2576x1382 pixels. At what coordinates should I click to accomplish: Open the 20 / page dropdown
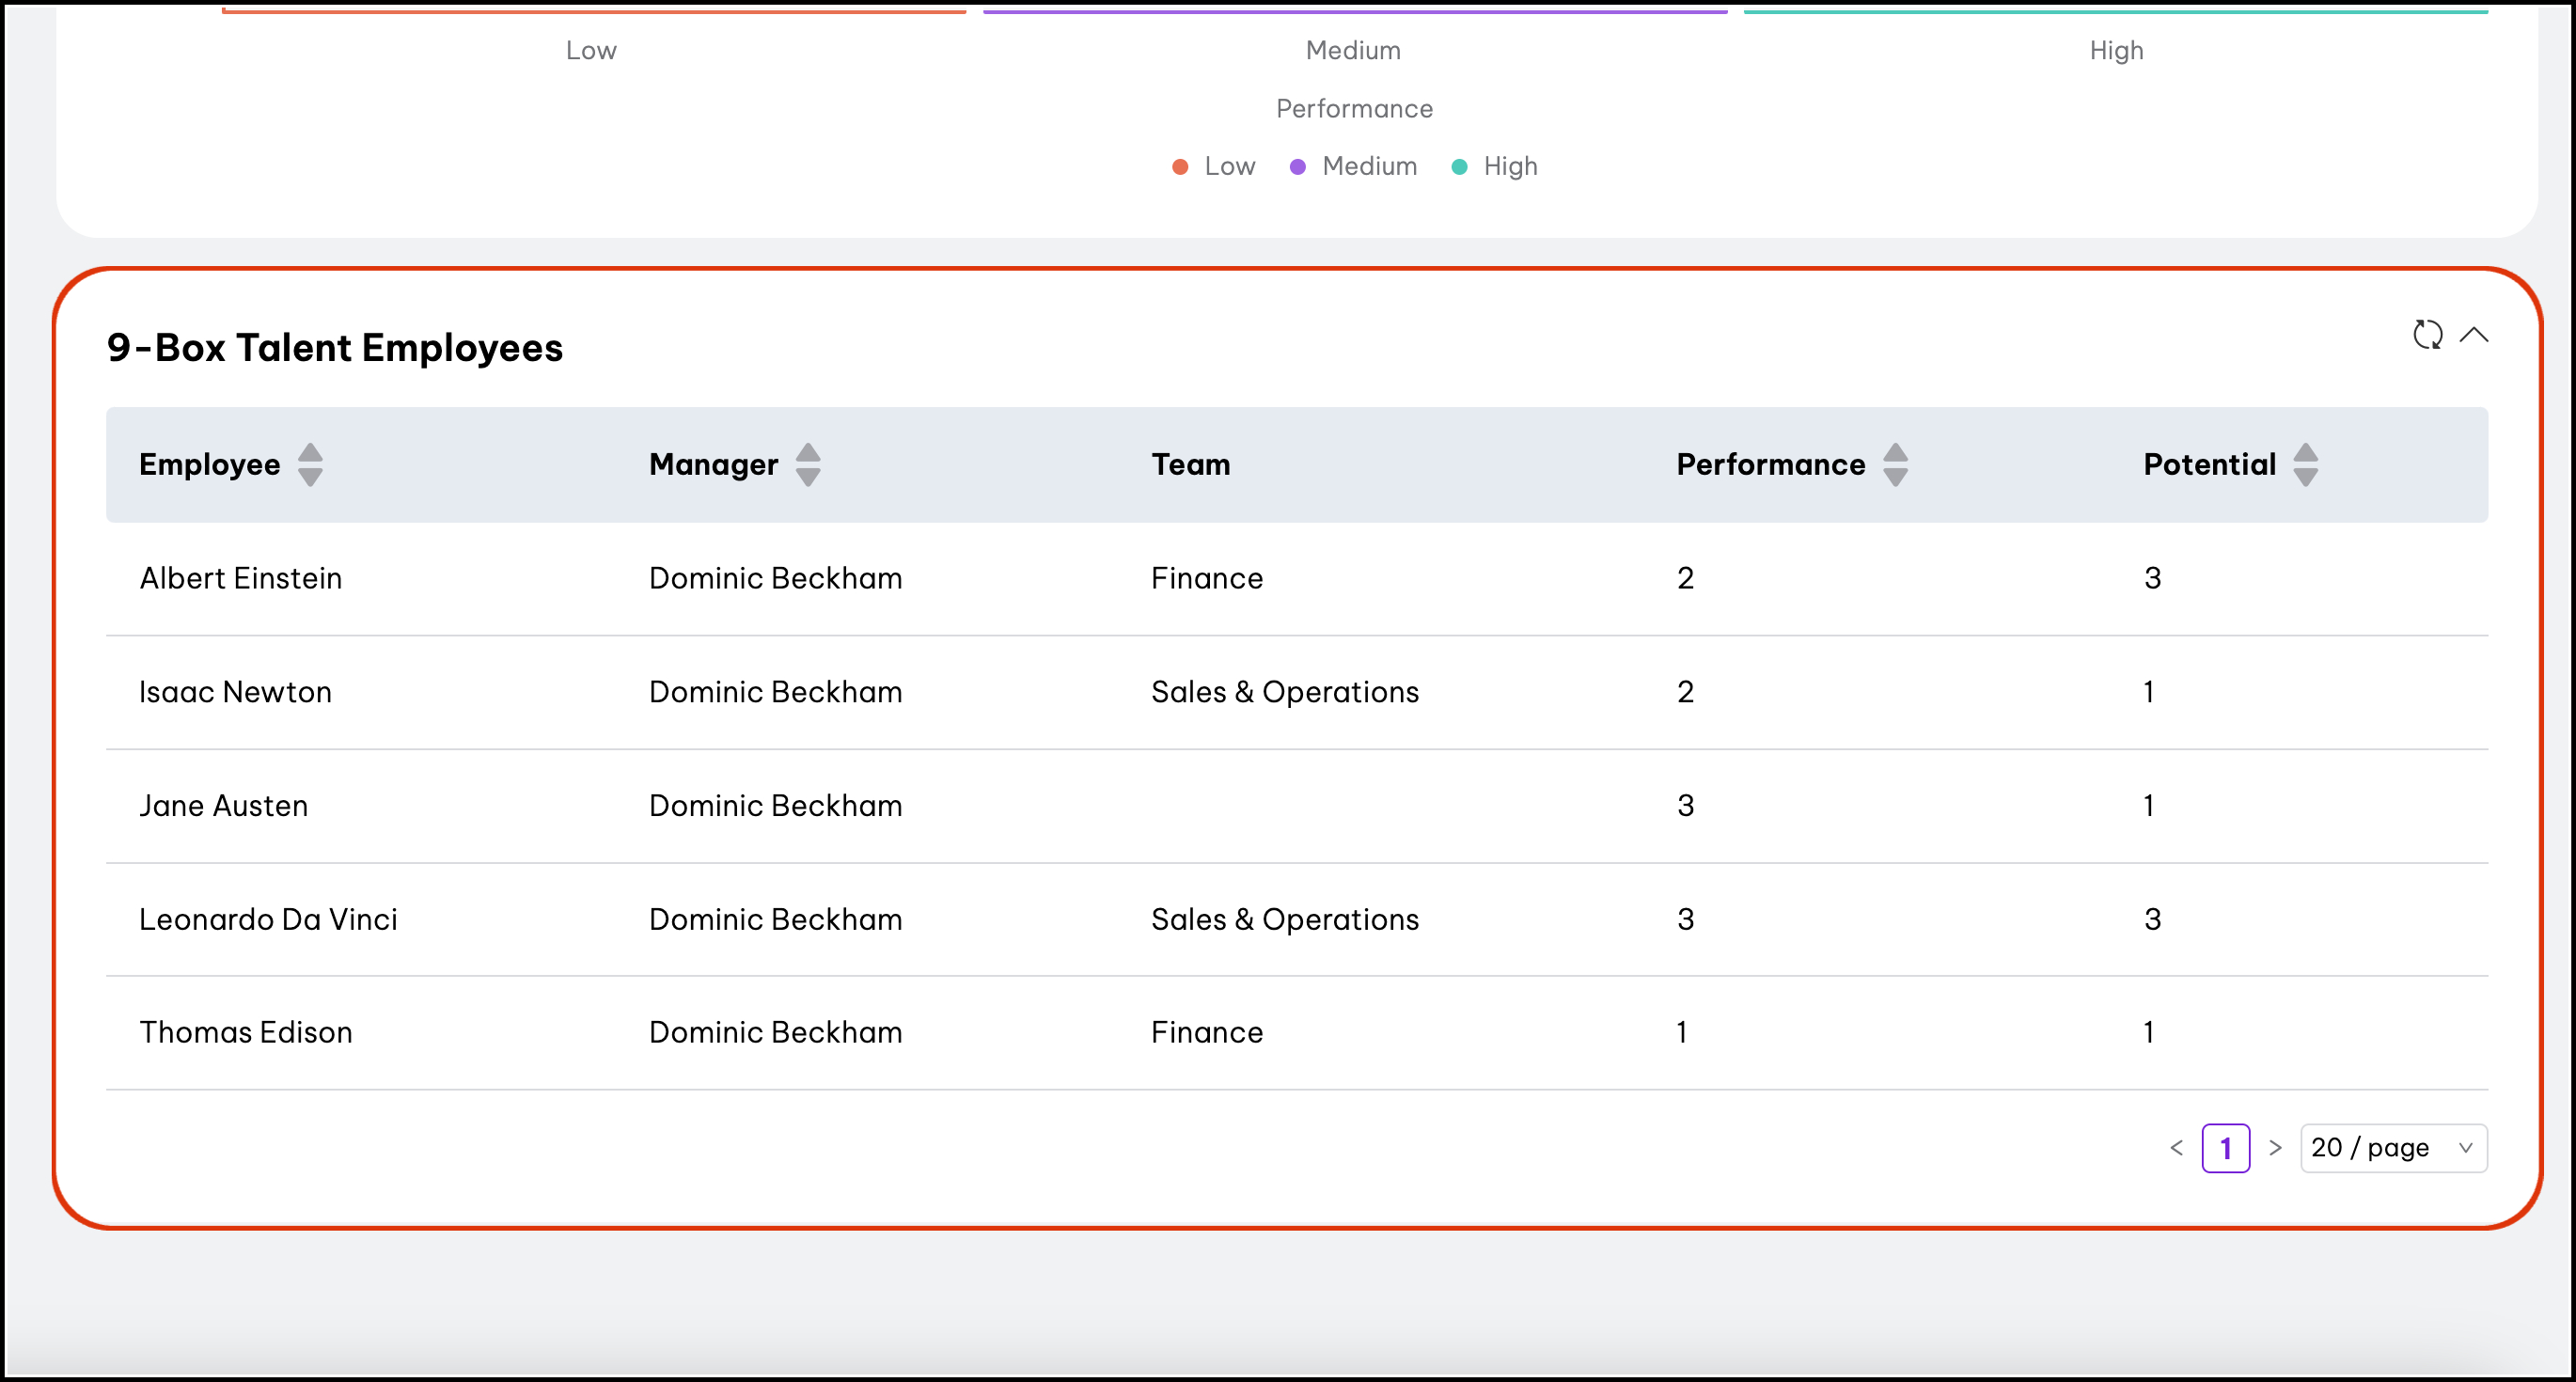[x=2393, y=1148]
